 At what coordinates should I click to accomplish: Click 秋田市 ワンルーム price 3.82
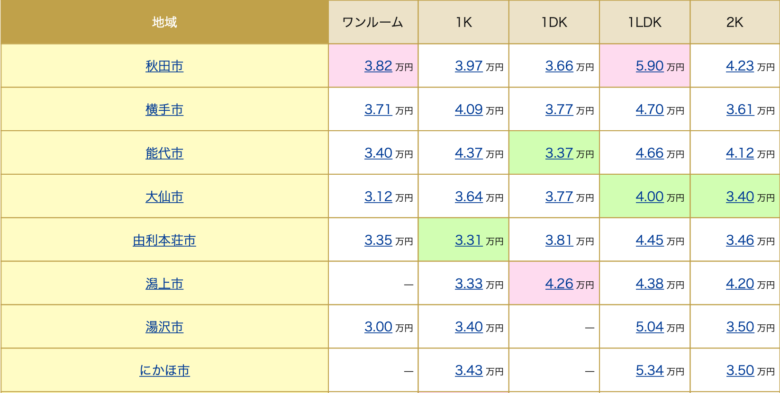click(x=378, y=66)
